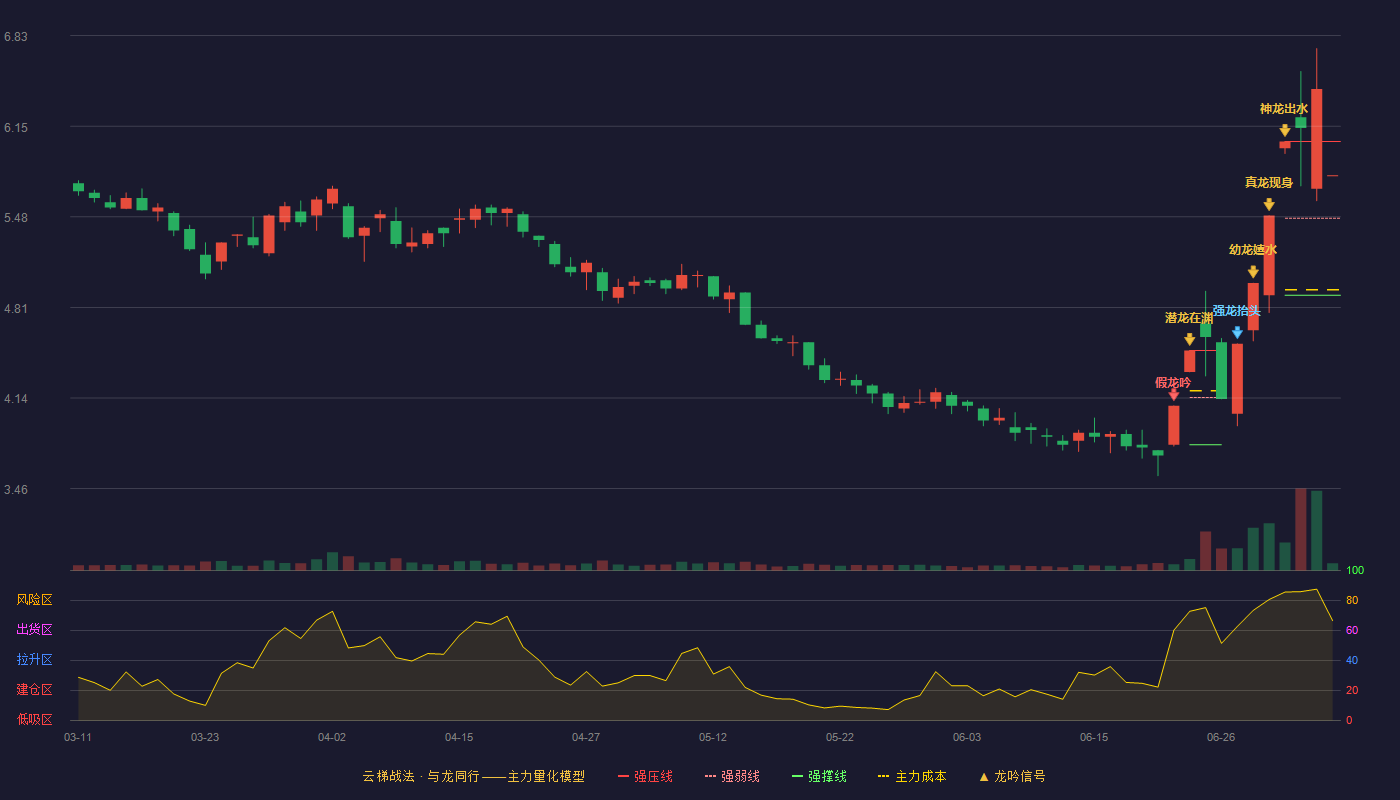Click the 出货区 zone label

pos(34,630)
